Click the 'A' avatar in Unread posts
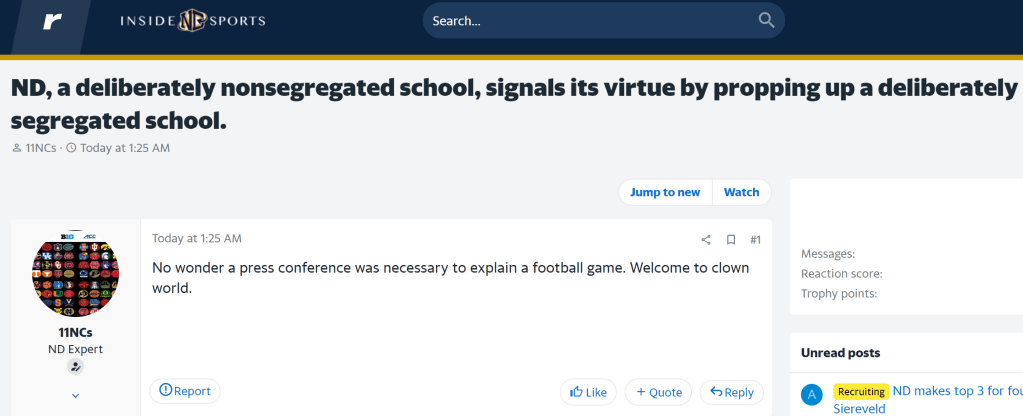 [813, 395]
